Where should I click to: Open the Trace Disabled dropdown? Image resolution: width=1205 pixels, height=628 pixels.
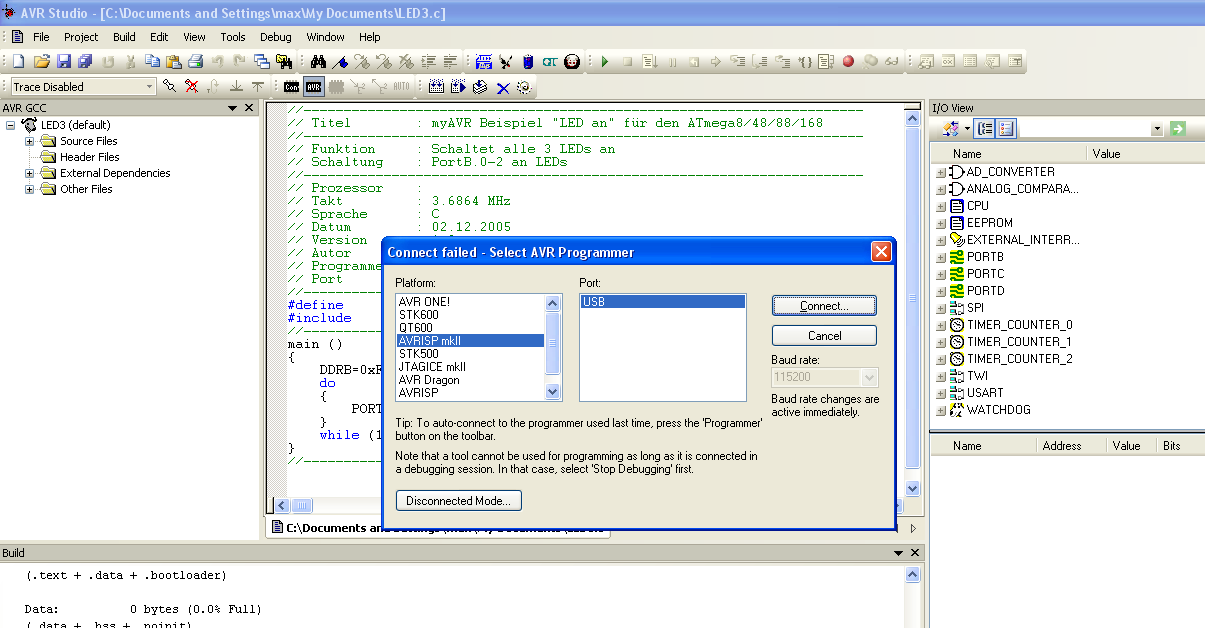[x=149, y=87]
